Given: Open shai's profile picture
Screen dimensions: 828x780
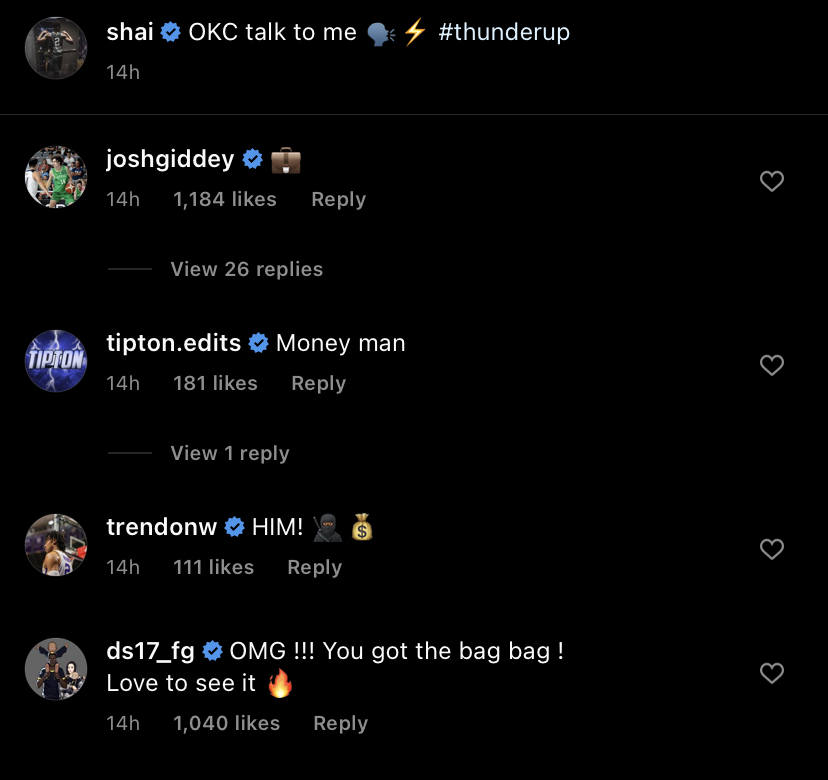Looking at the screenshot, I should (x=56, y=47).
